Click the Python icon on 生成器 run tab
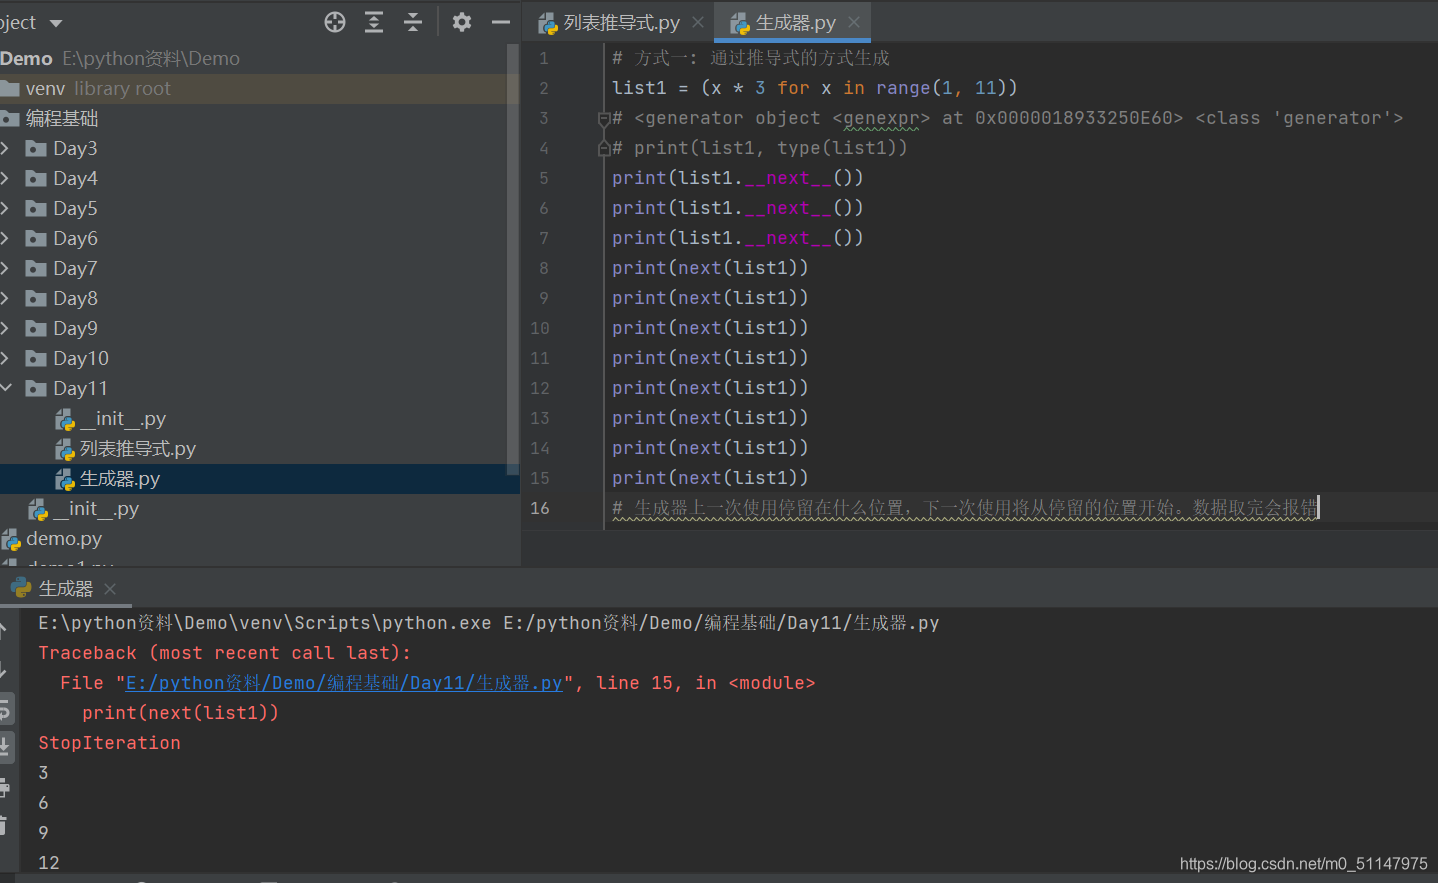 point(22,588)
